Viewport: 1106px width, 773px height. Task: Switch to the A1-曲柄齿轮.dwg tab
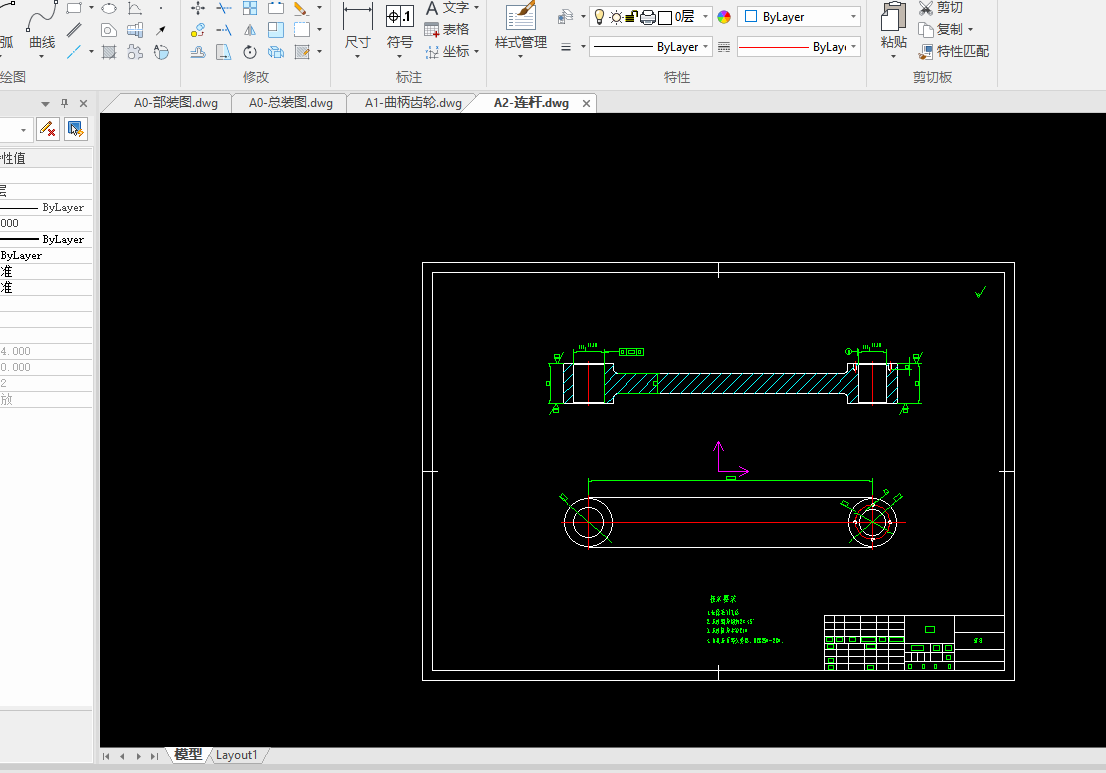point(412,103)
